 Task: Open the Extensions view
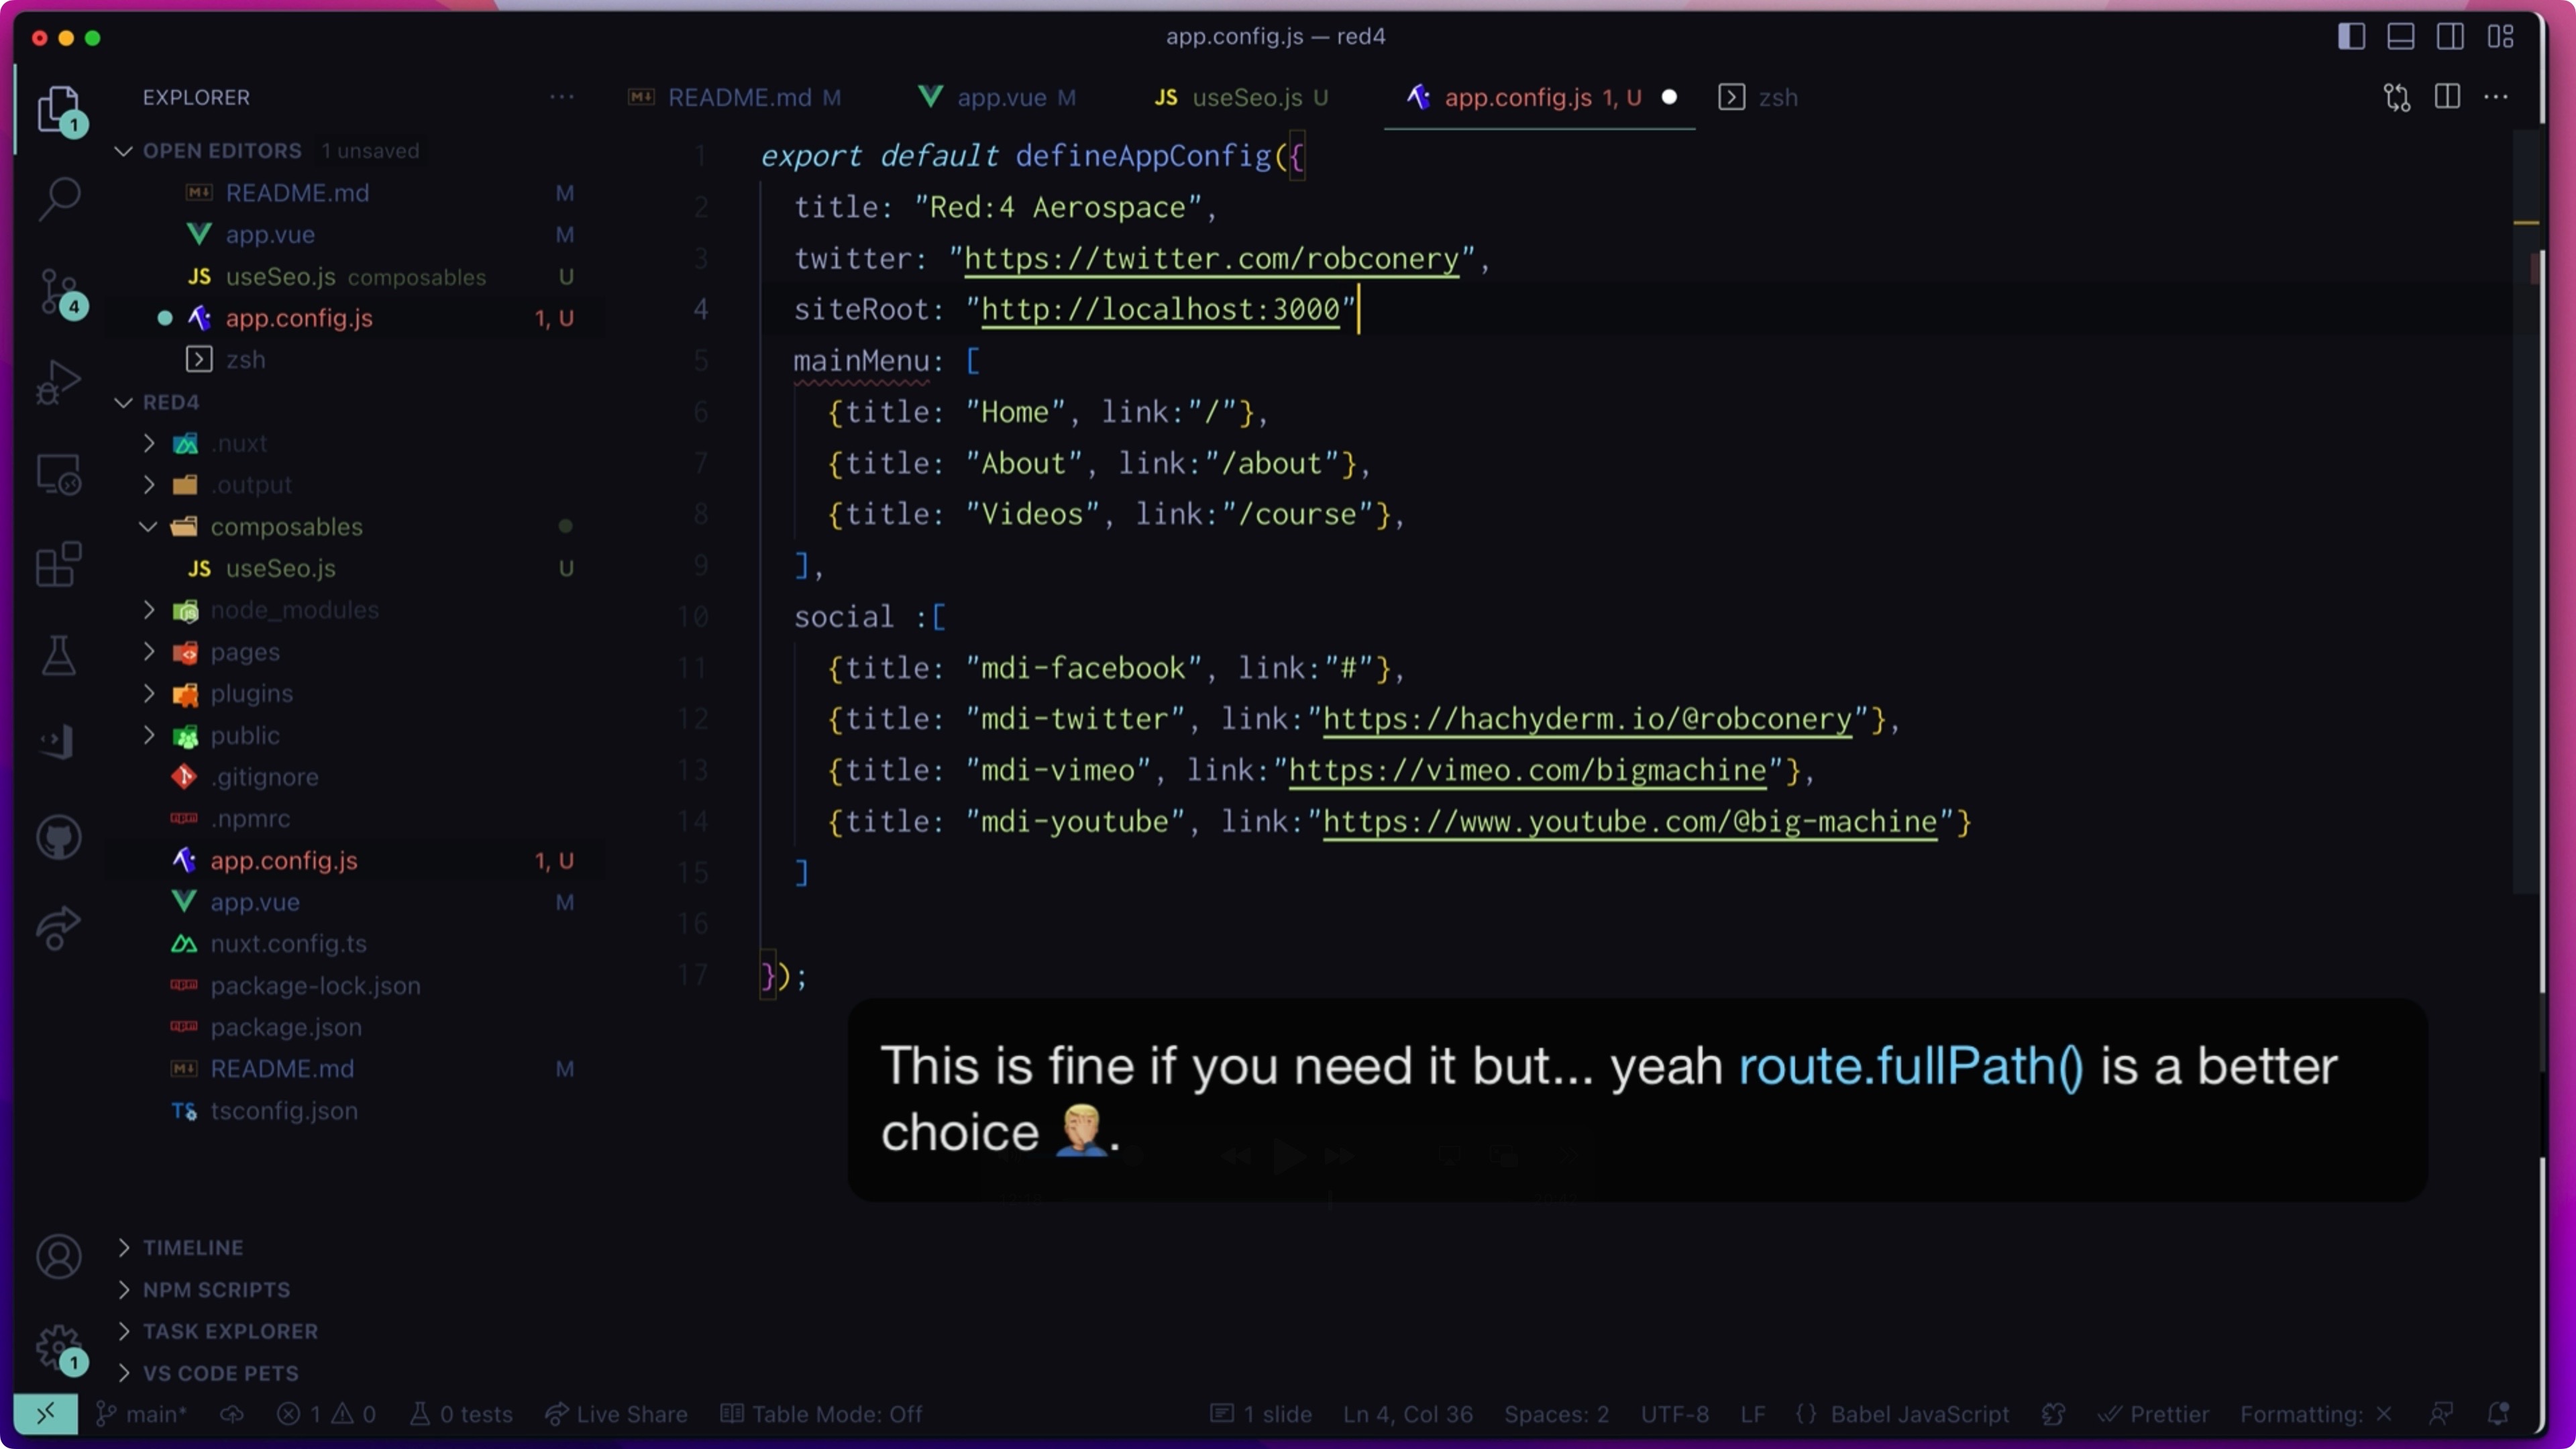(59, 565)
